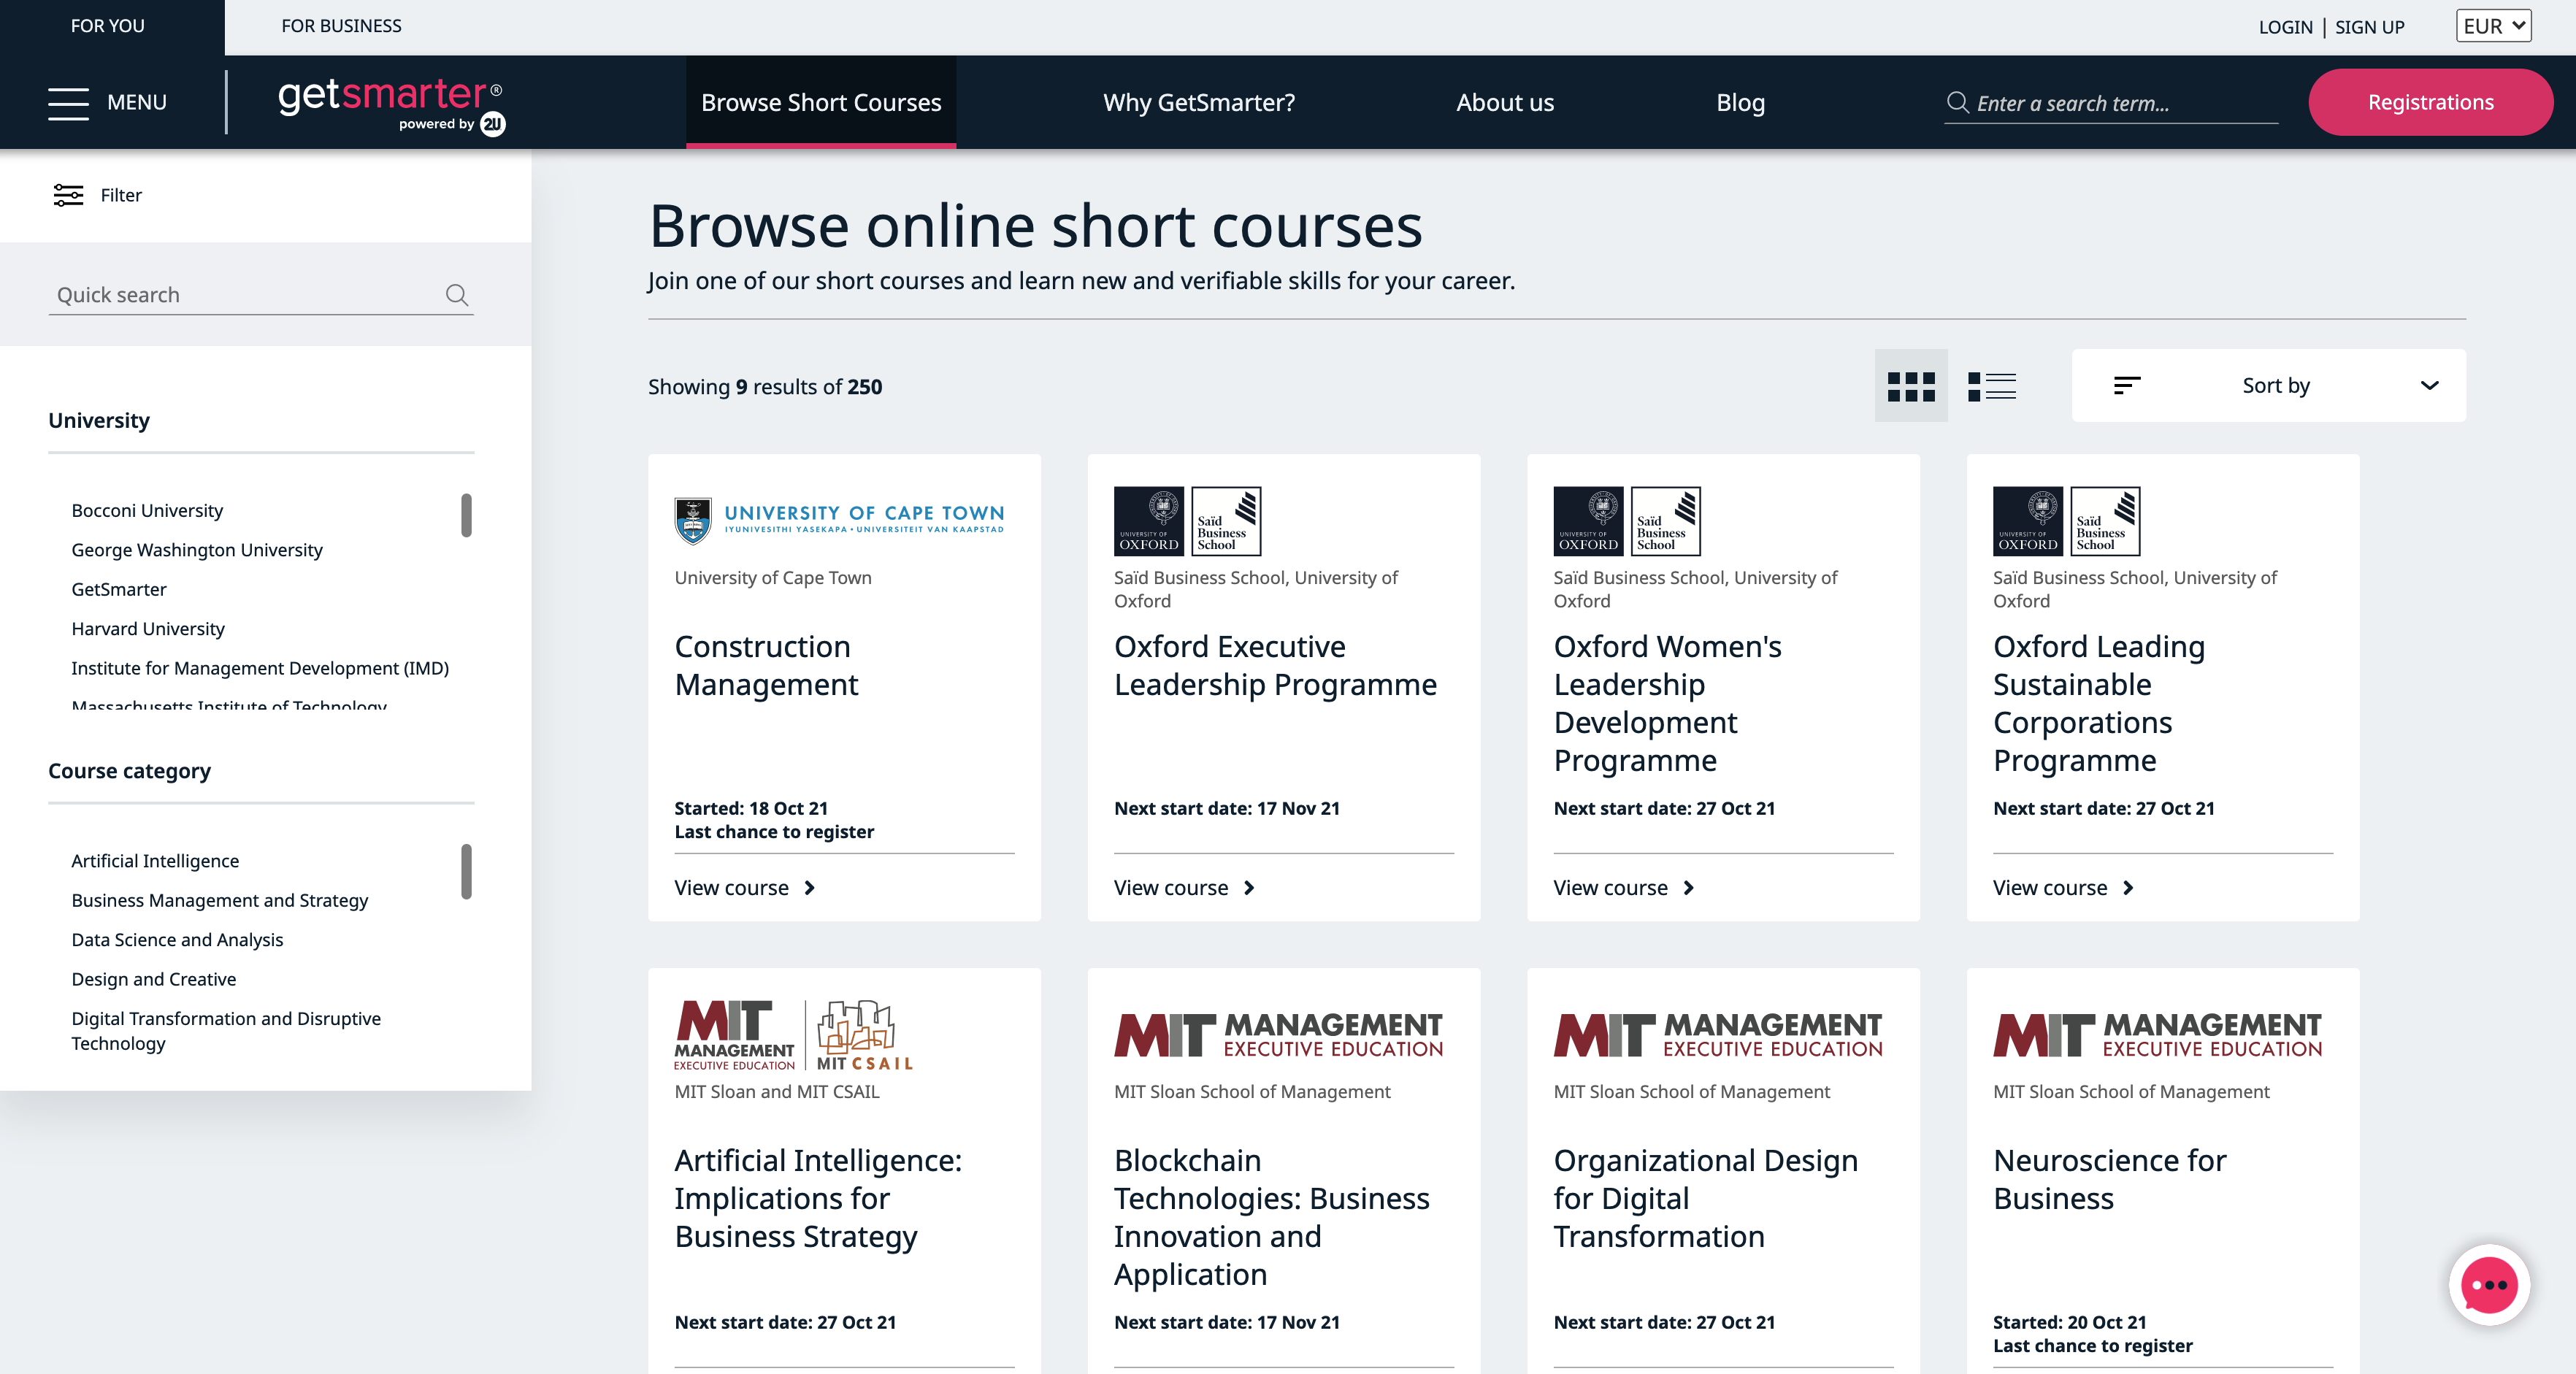Open Browse Short Courses menu

821,102
